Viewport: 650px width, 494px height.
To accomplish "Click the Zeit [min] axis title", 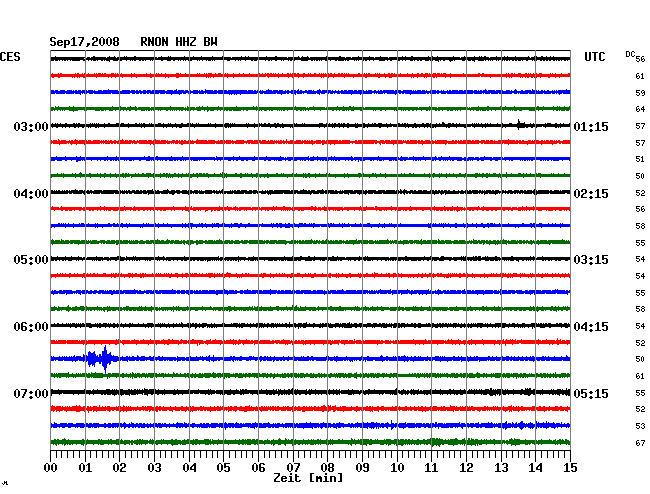I will click(308, 478).
